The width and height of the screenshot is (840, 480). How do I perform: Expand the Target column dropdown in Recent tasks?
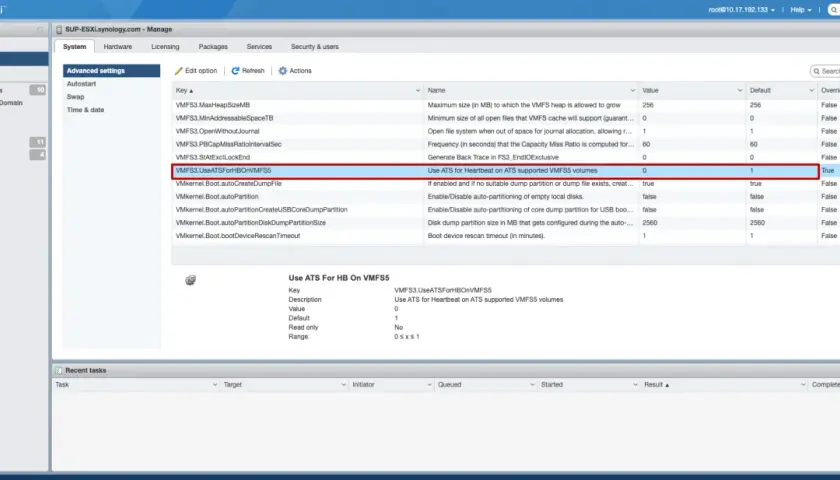click(x=343, y=385)
